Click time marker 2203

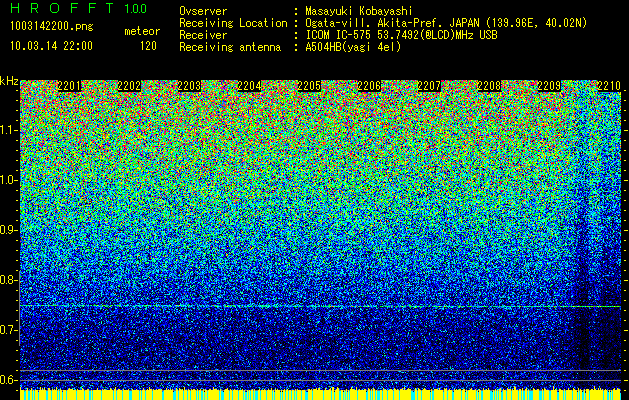pos(189,86)
